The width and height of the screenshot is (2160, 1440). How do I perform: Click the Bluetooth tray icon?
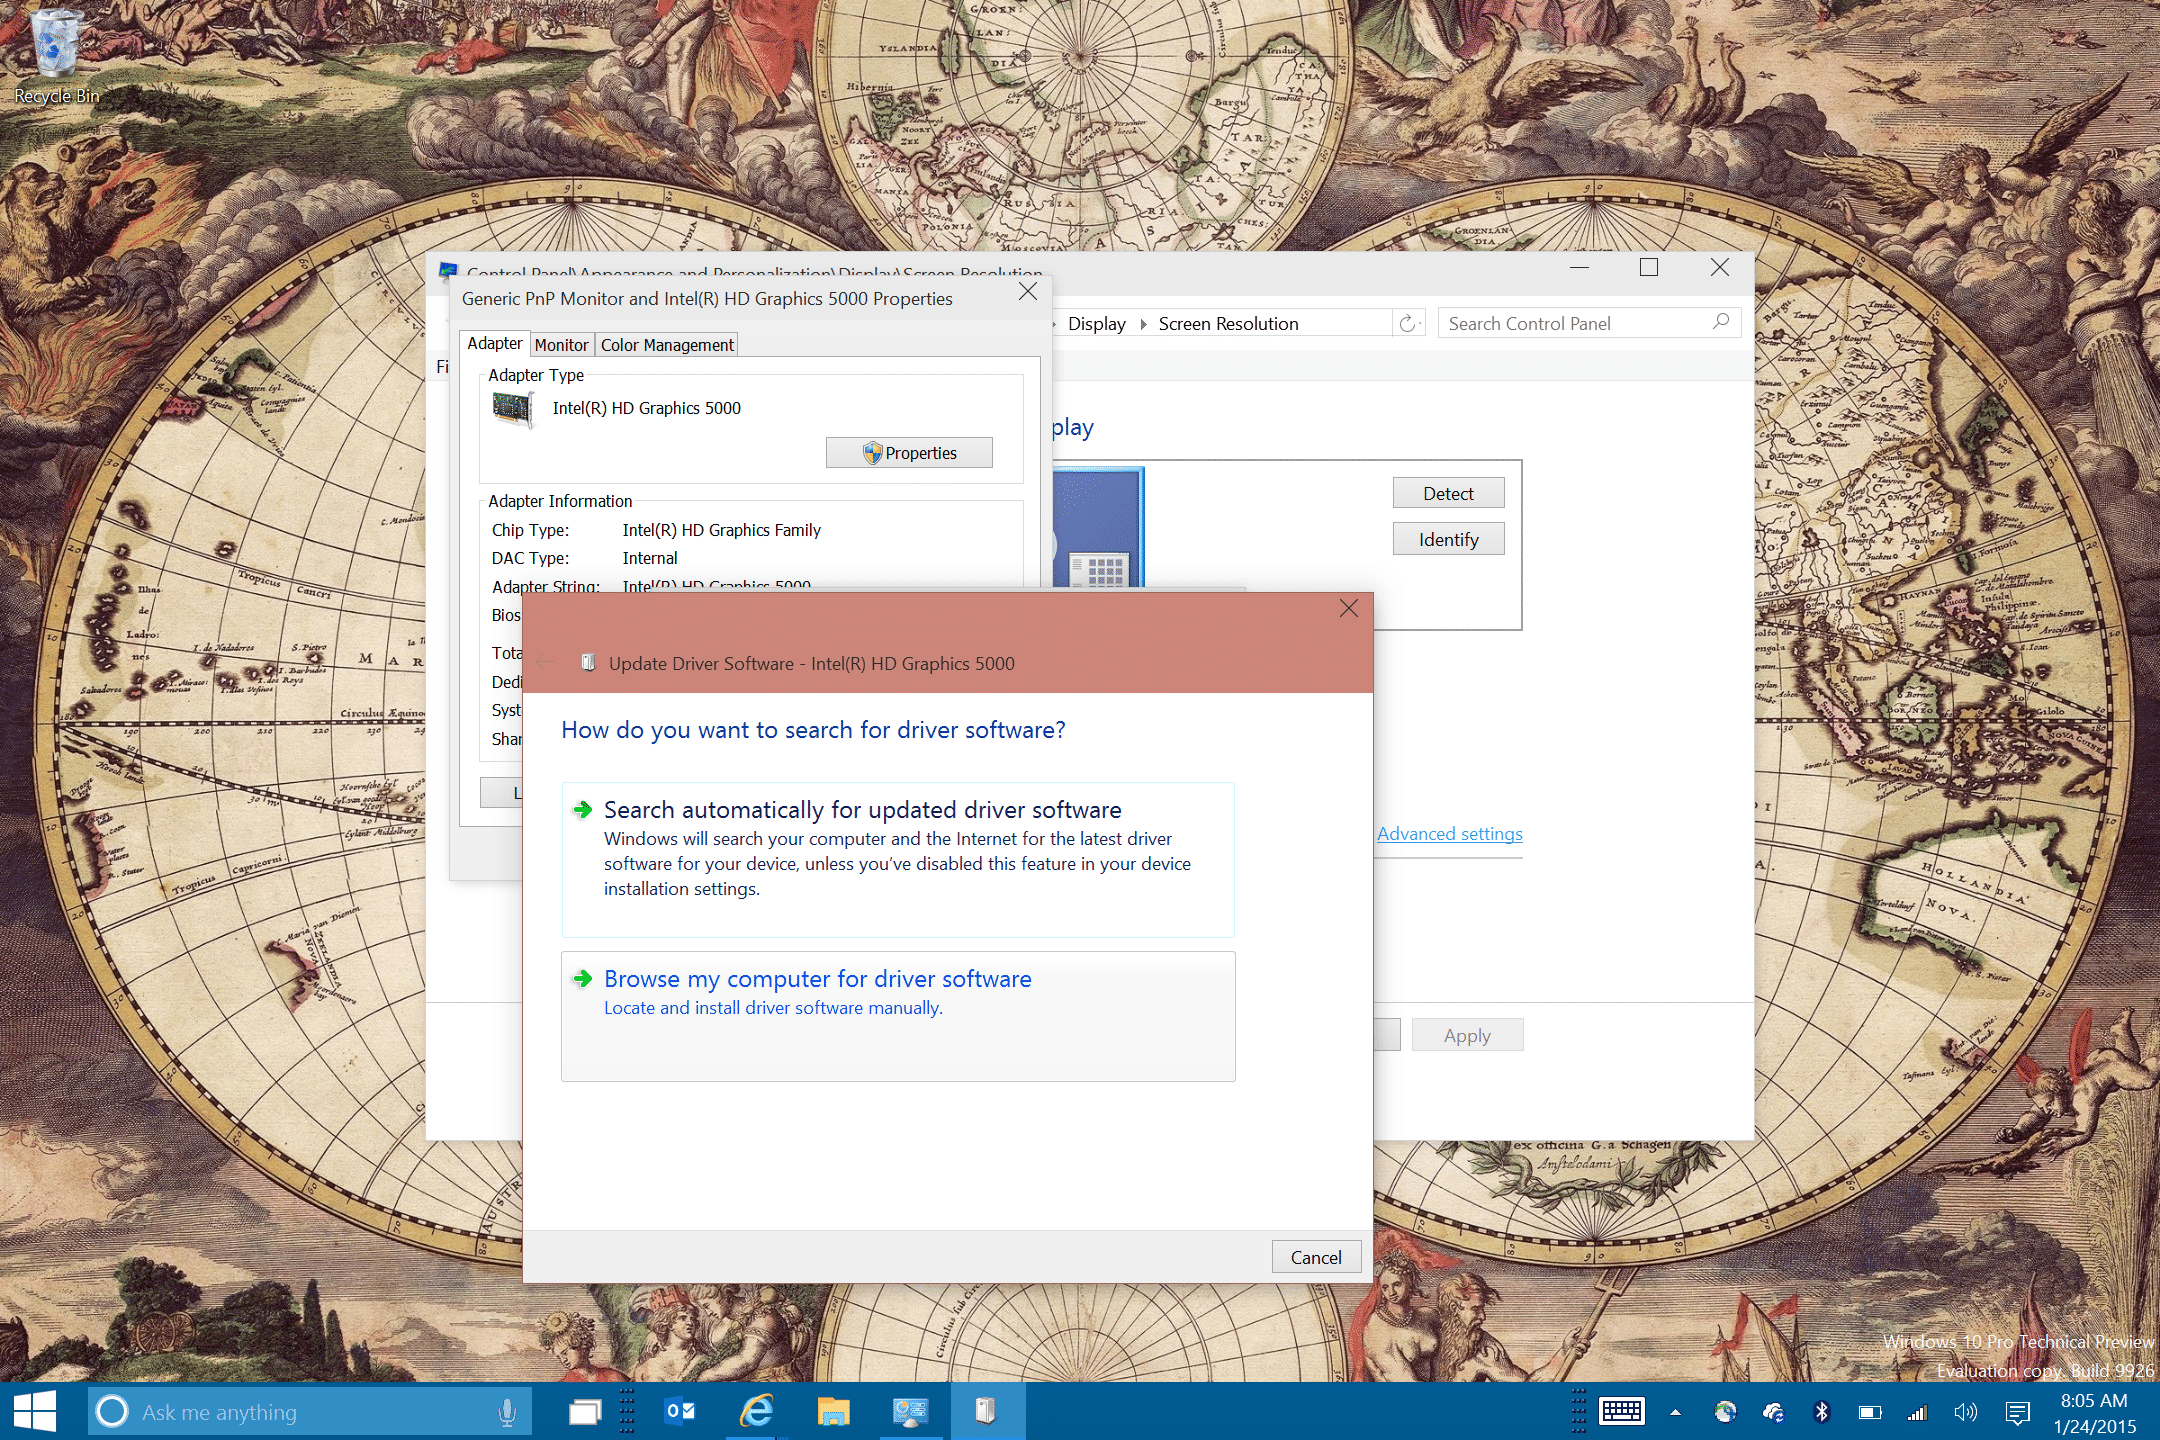1821,1412
